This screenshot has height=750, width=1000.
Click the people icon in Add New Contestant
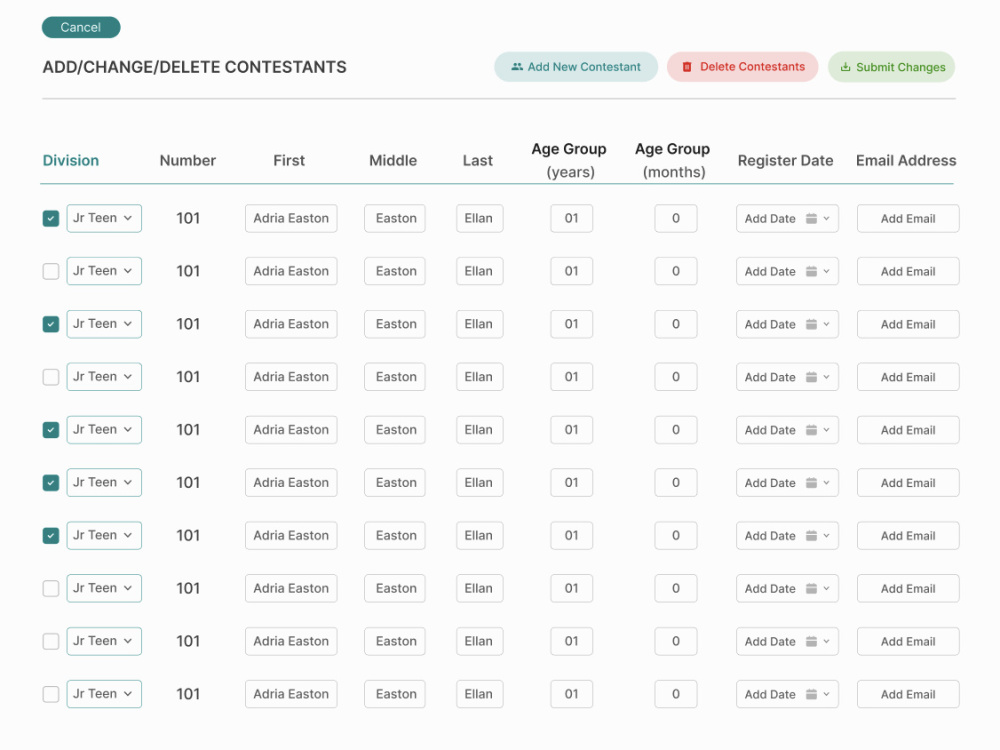tap(517, 66)
